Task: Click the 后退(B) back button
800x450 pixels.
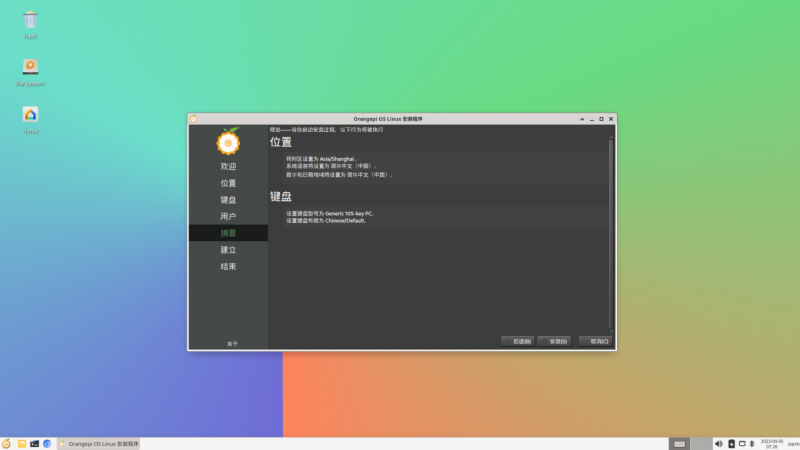Action: point(516,341)
